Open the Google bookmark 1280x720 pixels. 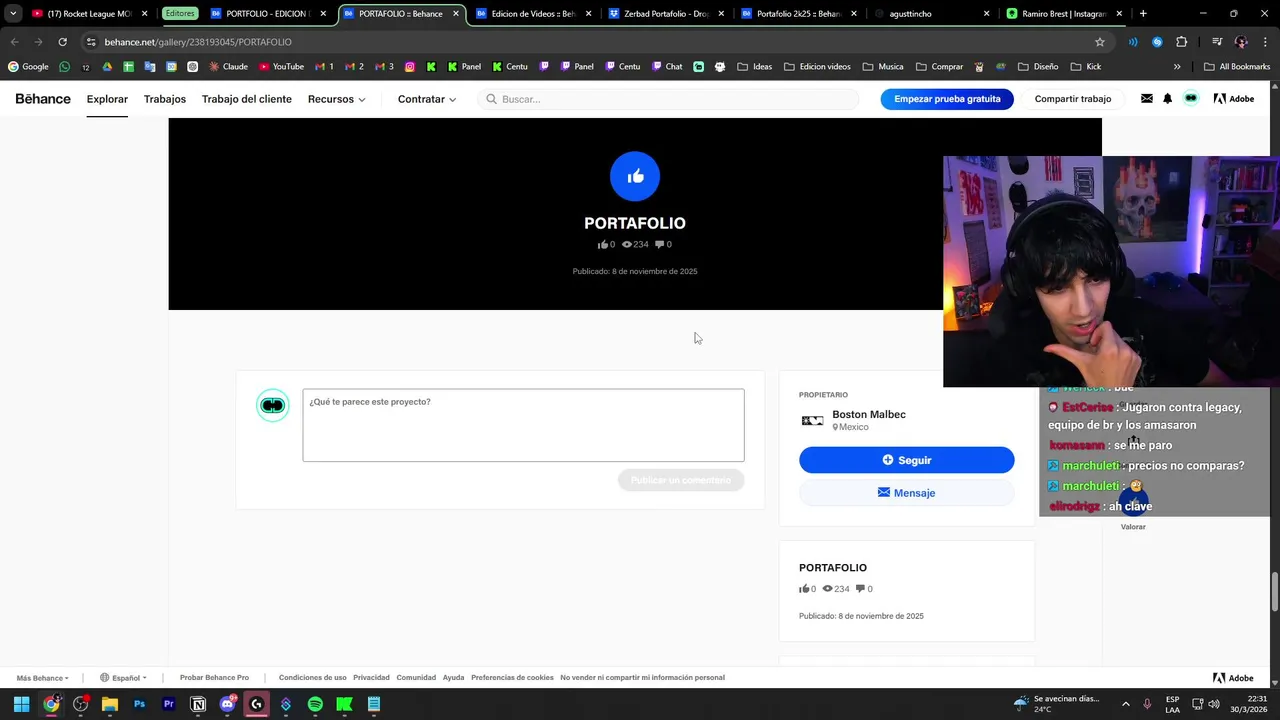pos(28,67)
